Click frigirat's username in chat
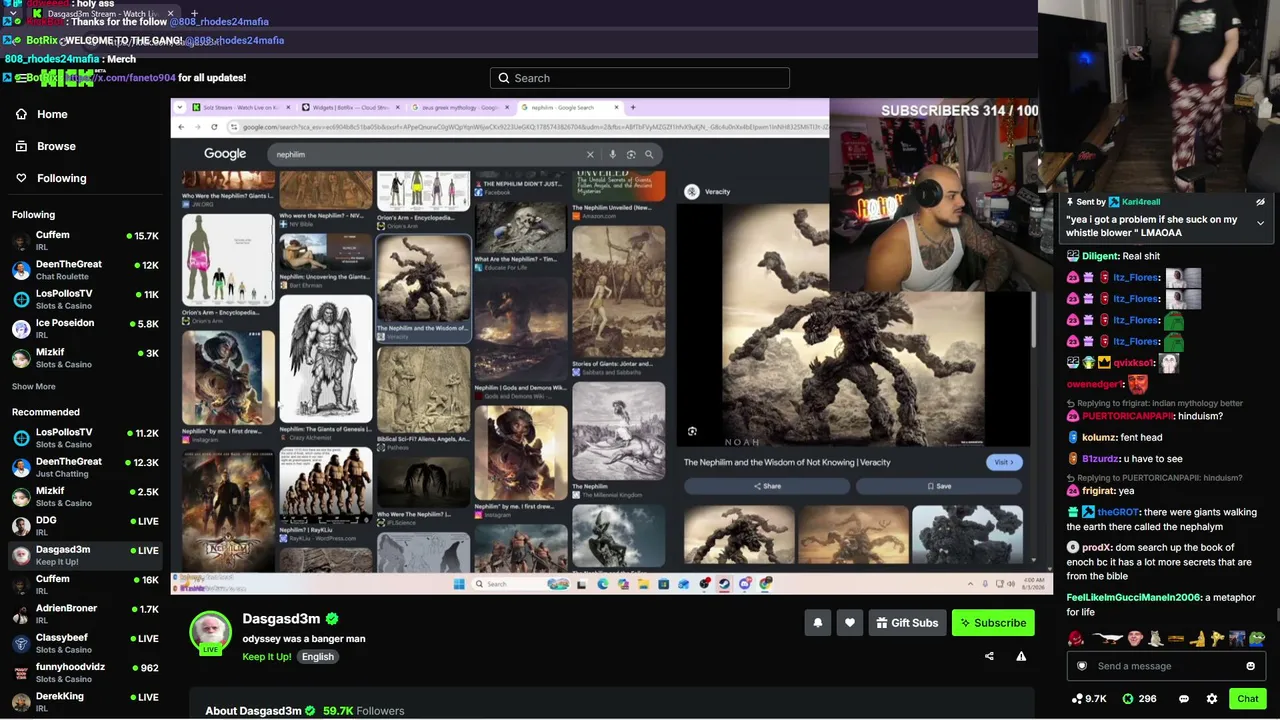 pyautogui.click(x=1097, y=491)
